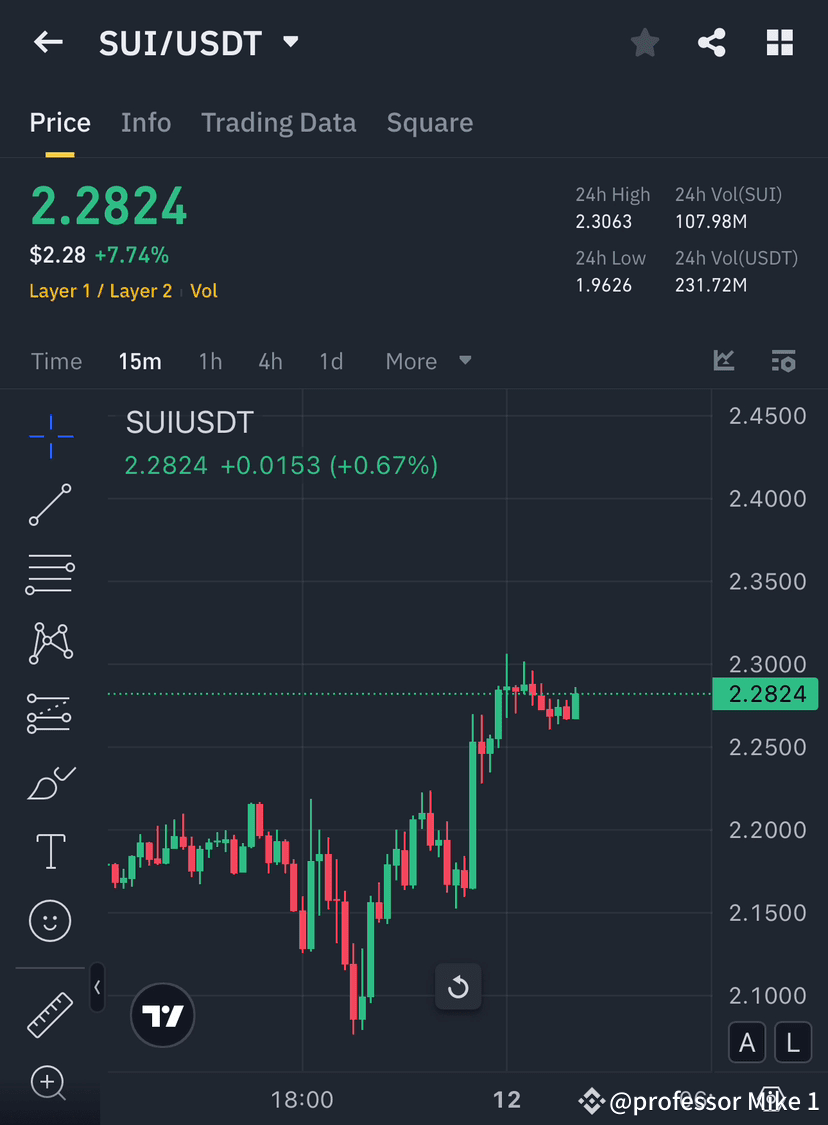Open the horizontal lines drawing tool
This screenshot has height=1125, width=828.
50,573
